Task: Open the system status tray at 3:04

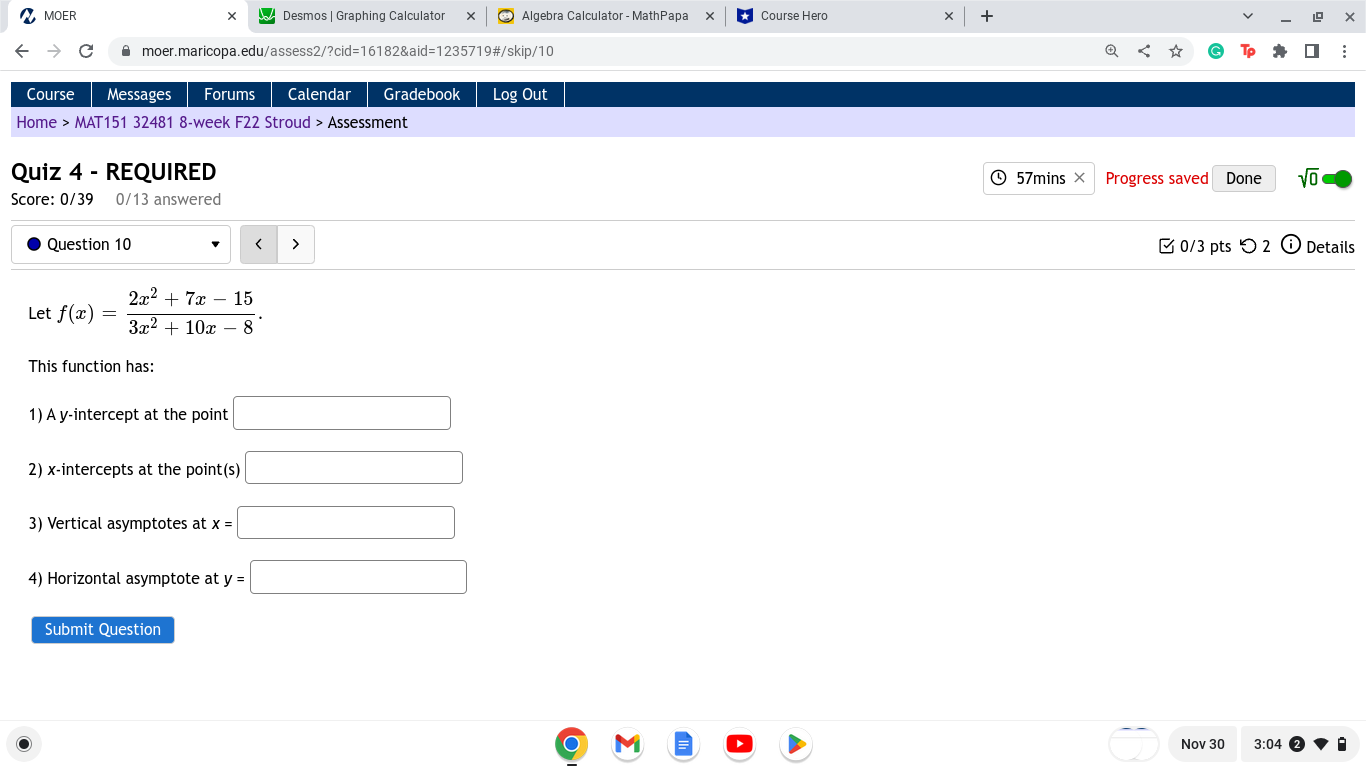Action: (1301, 744)
